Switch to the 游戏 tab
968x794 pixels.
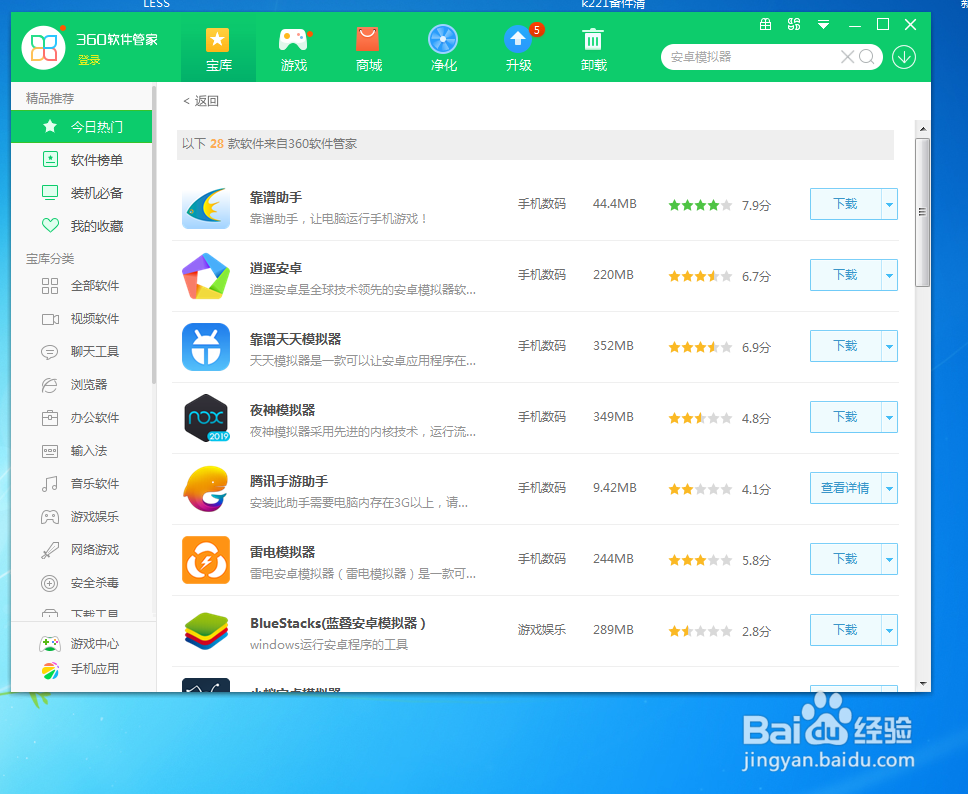[x=294, y=50]
